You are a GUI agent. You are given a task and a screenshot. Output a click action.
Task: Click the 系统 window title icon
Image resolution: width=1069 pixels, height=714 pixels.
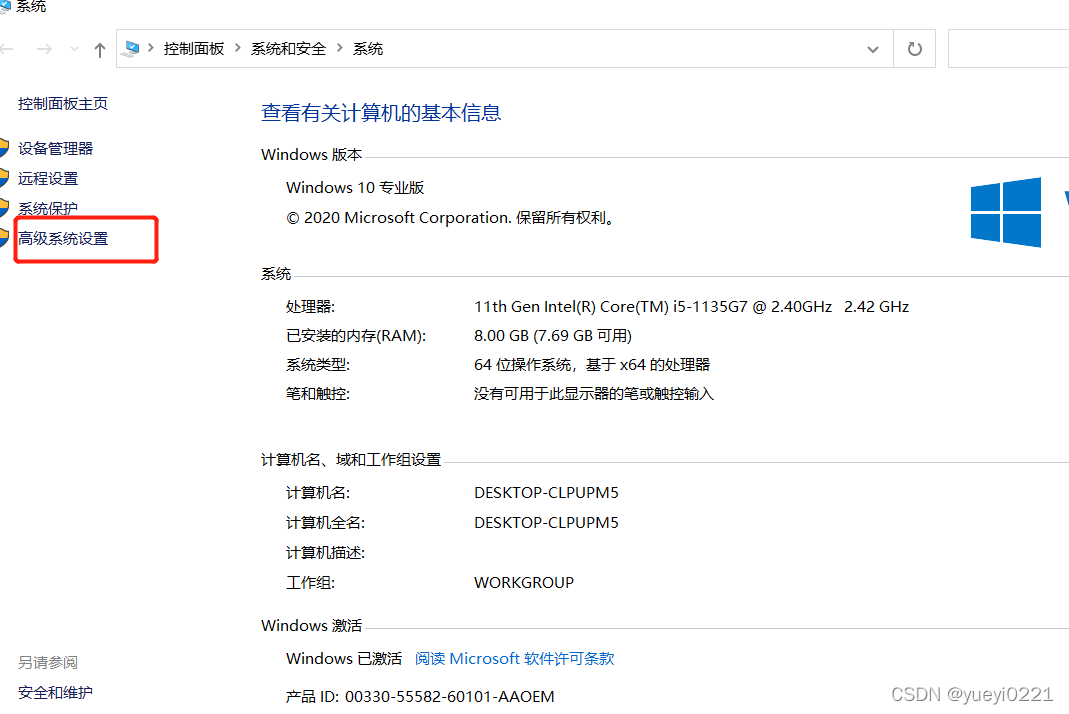(5, 7)
